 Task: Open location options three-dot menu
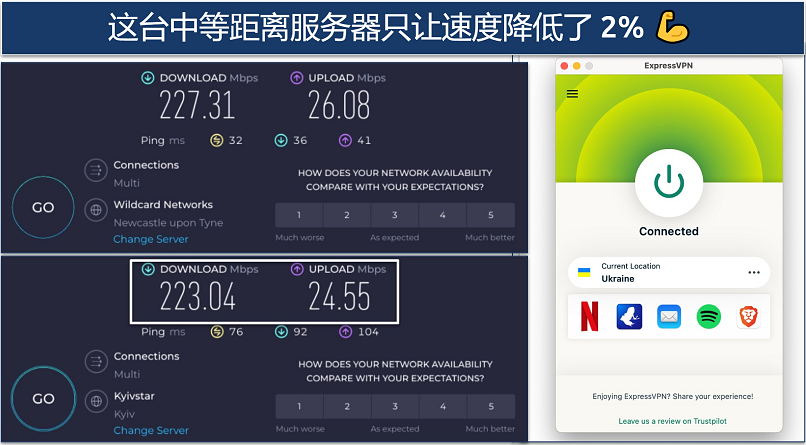pyautogui.click(x=754, y=272)
